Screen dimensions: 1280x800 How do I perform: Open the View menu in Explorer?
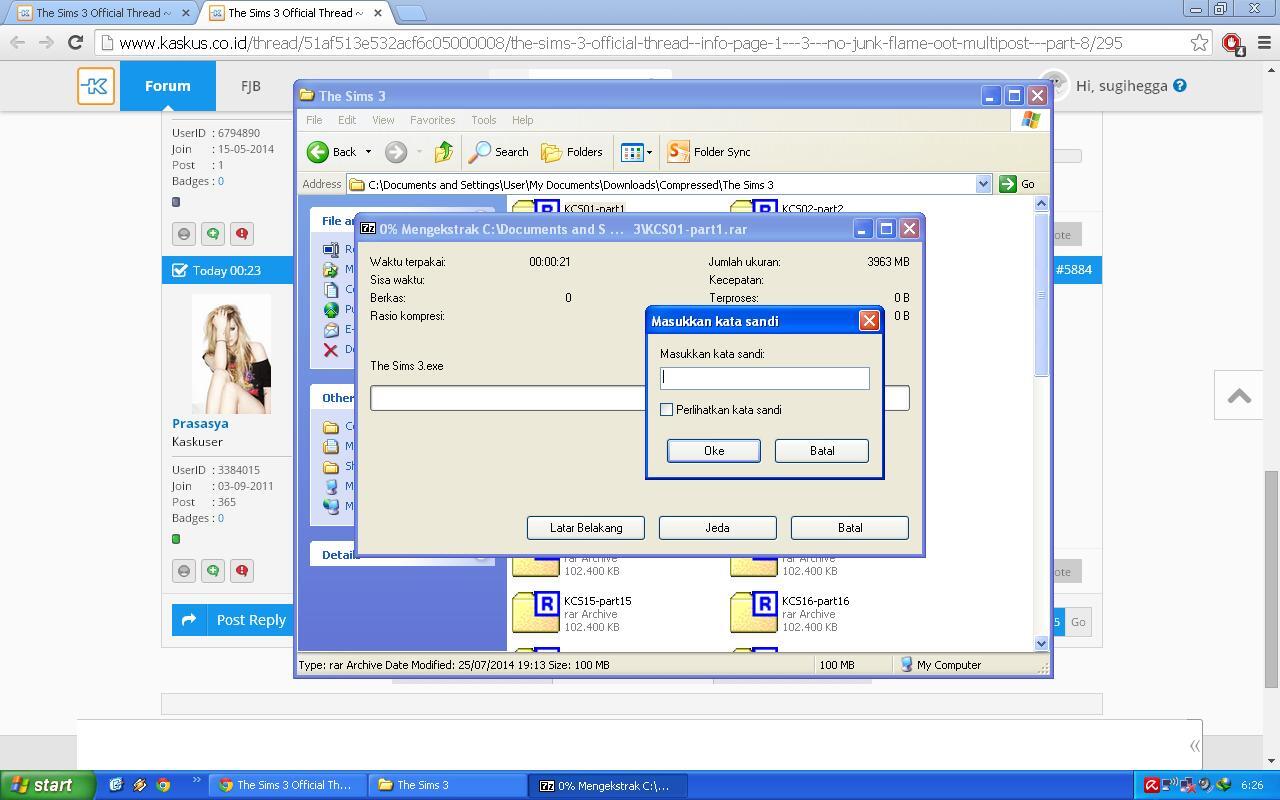click(x=383, y=120)
